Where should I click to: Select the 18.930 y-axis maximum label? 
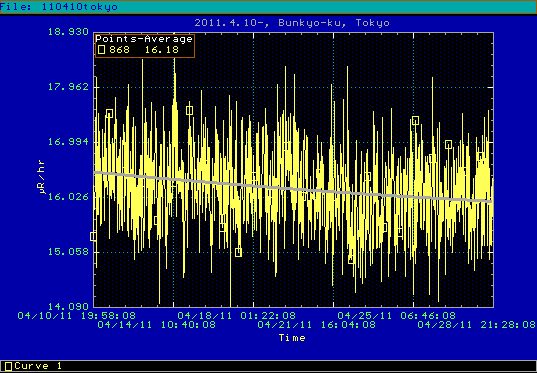68,33
